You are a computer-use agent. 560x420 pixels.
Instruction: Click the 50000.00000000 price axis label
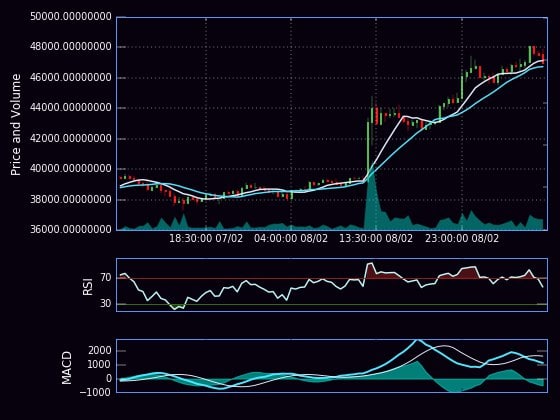pos(70,17)
